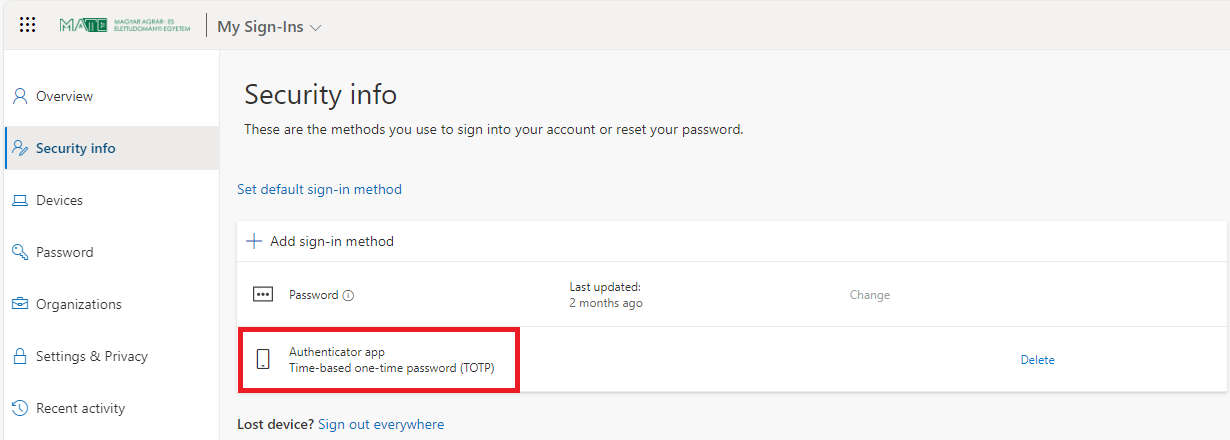Click the Devices laptop icon
The height and width of the screenshot is (440, 1230).
pos(19,201)
